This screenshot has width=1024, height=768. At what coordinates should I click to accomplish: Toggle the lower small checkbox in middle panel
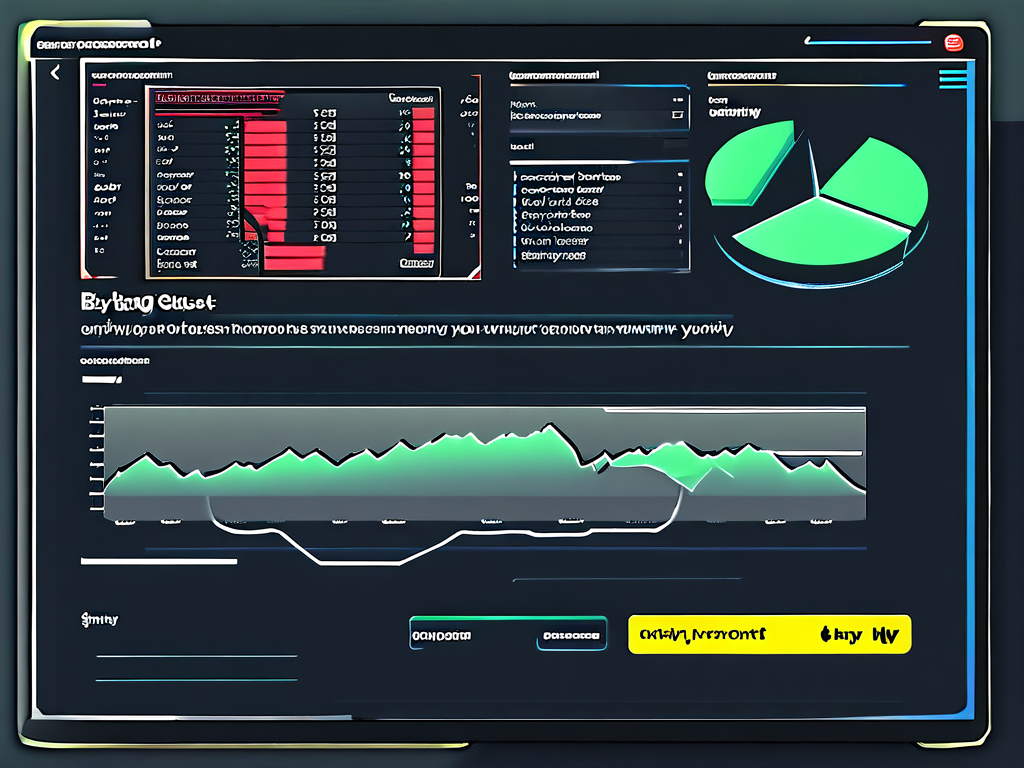tap(678, 116)
